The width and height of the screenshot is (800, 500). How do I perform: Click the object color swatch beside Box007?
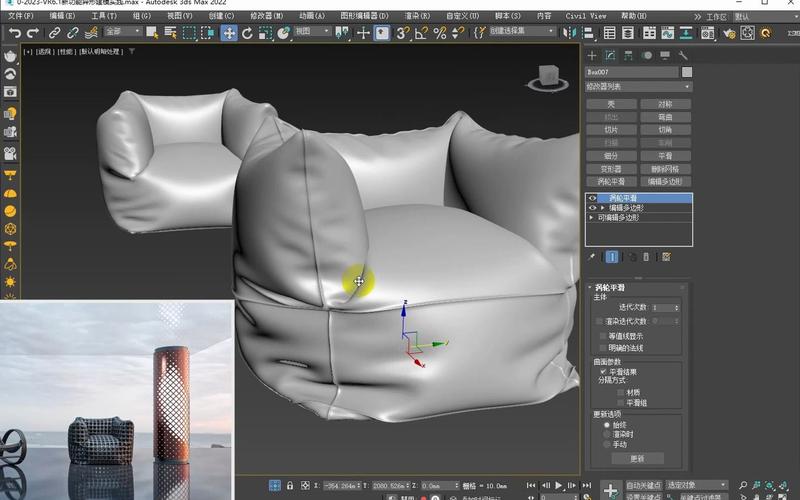point(687,72)
